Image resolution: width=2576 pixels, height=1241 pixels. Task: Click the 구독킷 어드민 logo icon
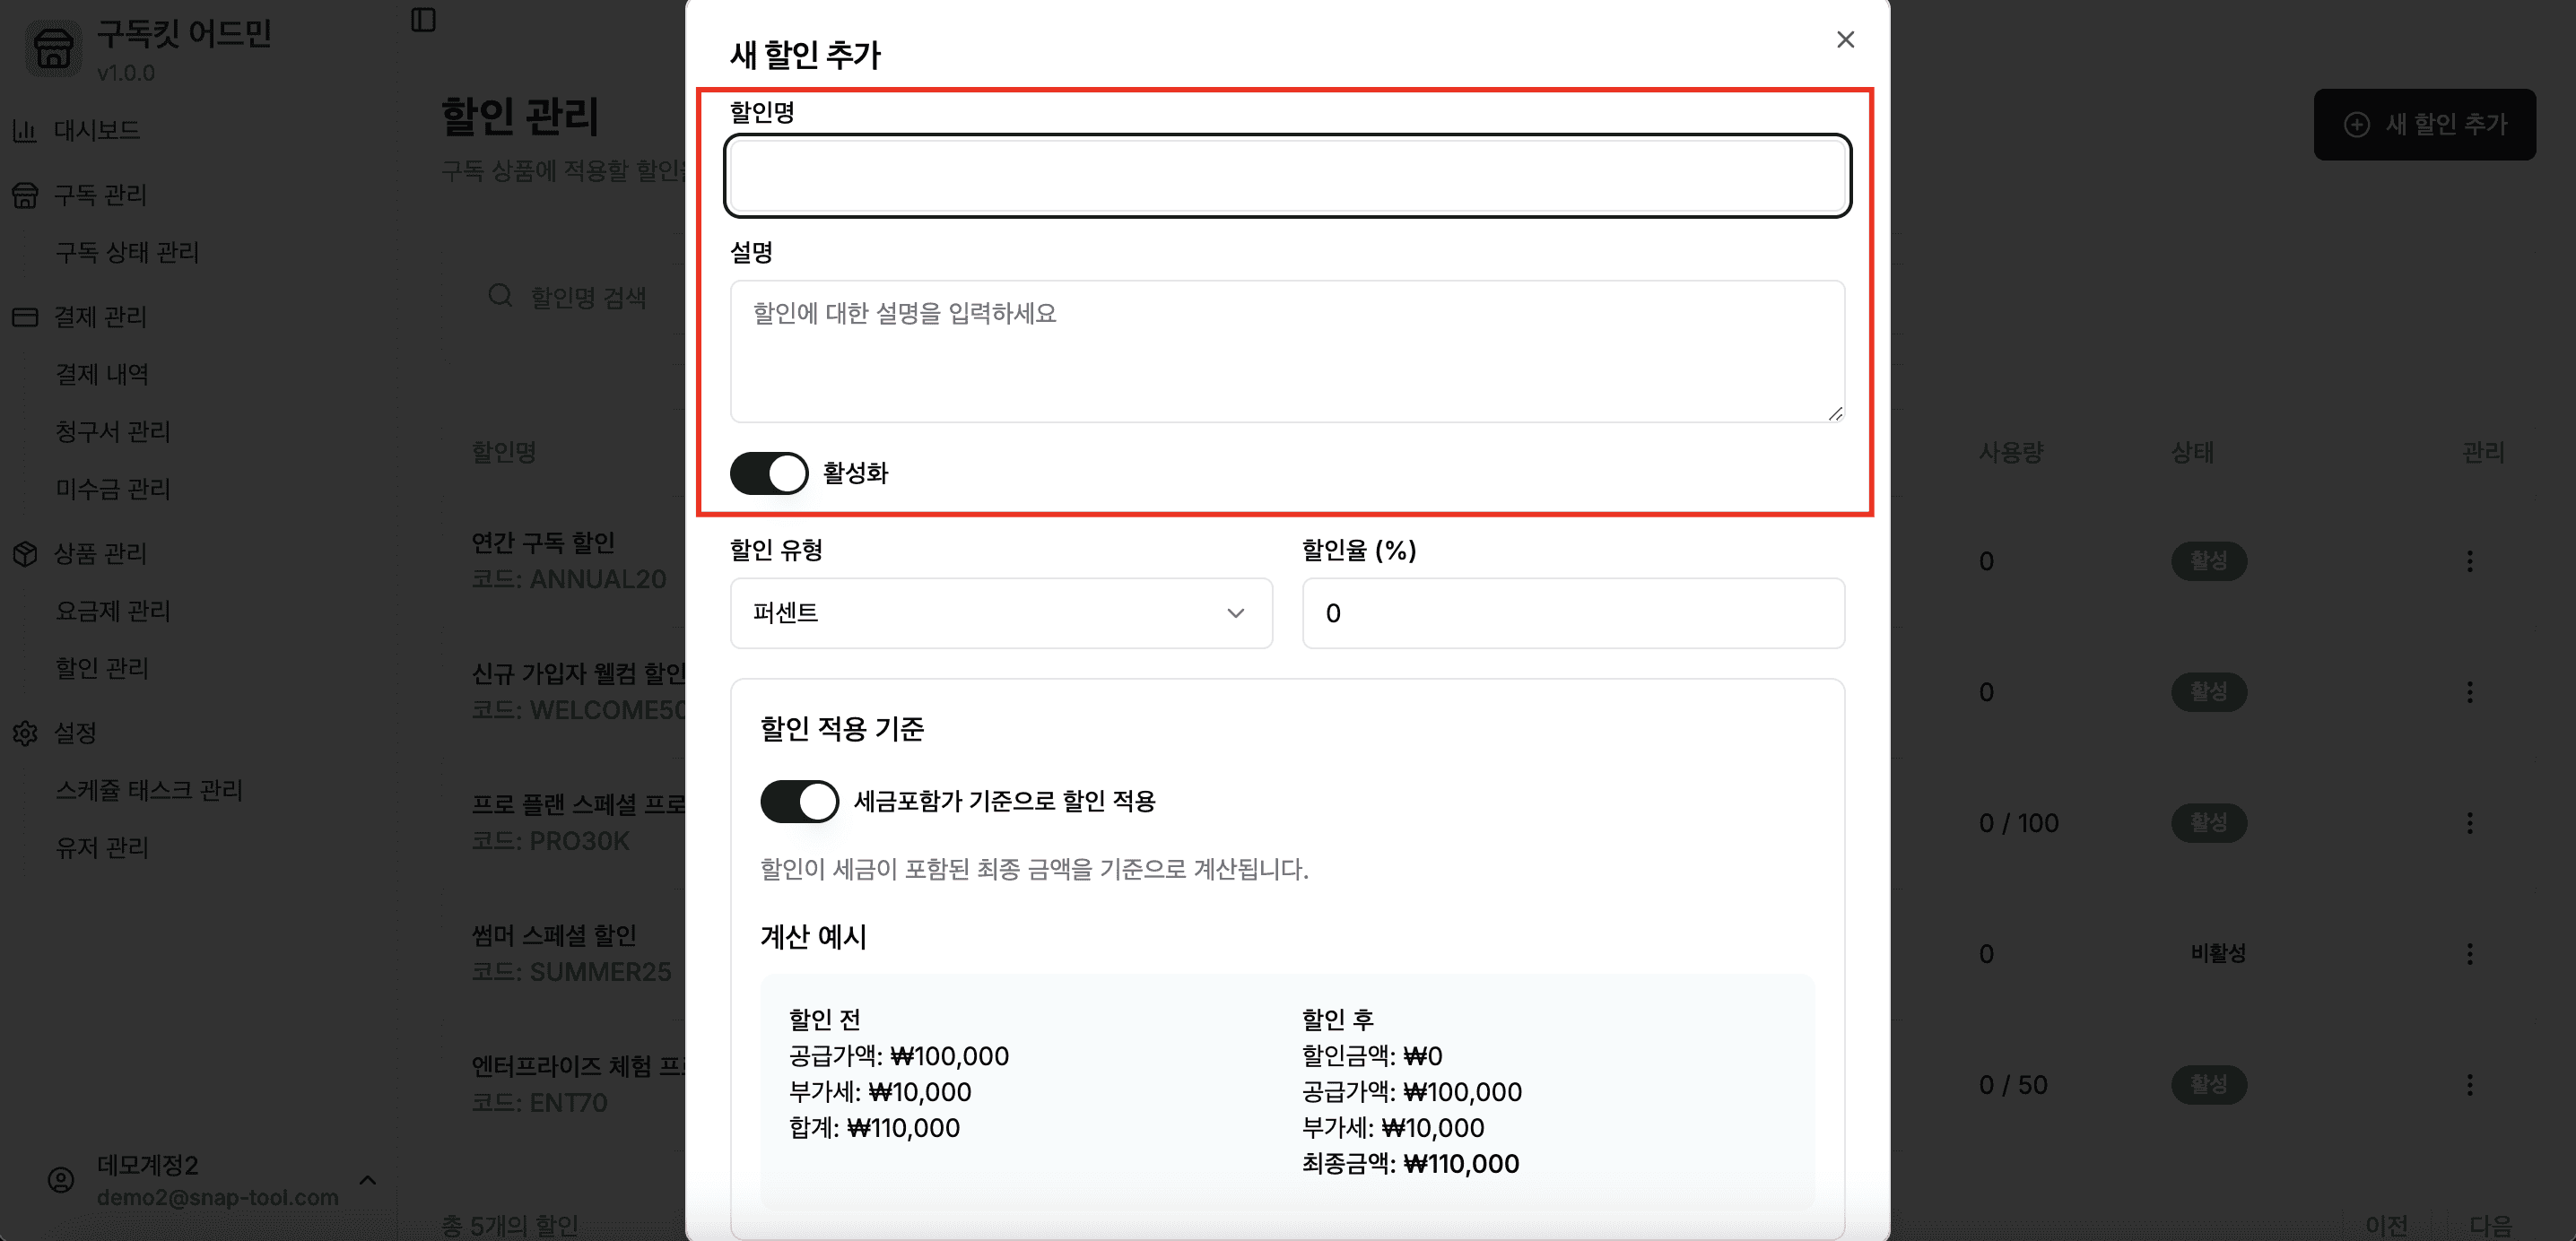[x=53, y=51]
